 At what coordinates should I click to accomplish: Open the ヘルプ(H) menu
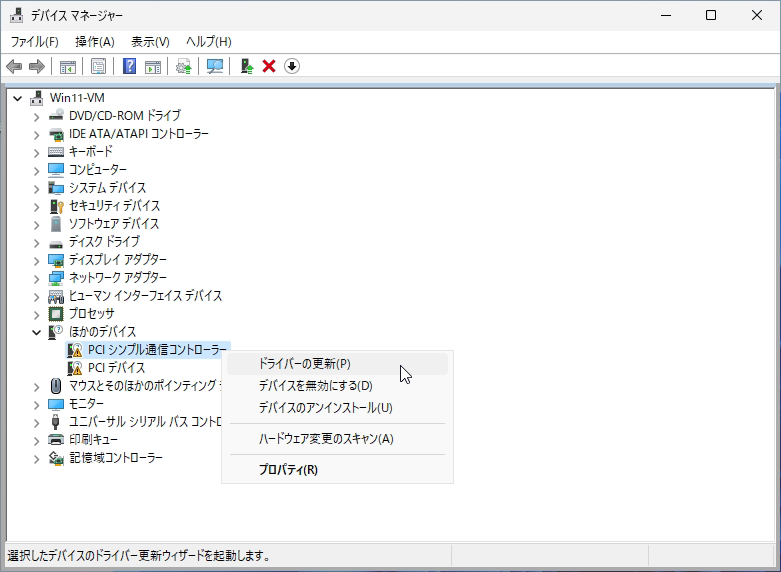point(209,42)
